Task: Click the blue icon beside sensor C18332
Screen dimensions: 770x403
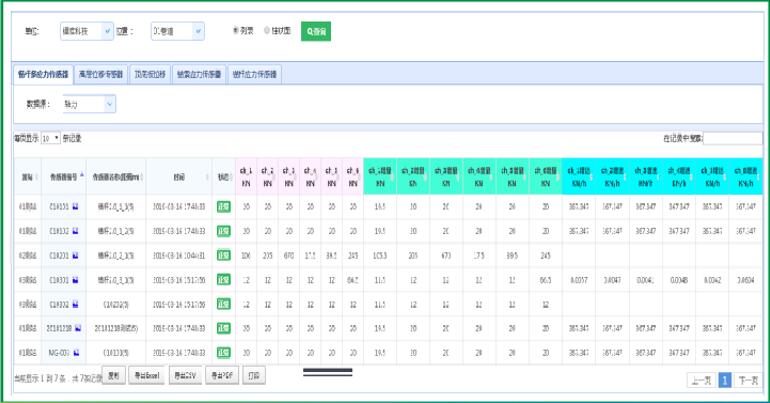Action: point(76,305)
